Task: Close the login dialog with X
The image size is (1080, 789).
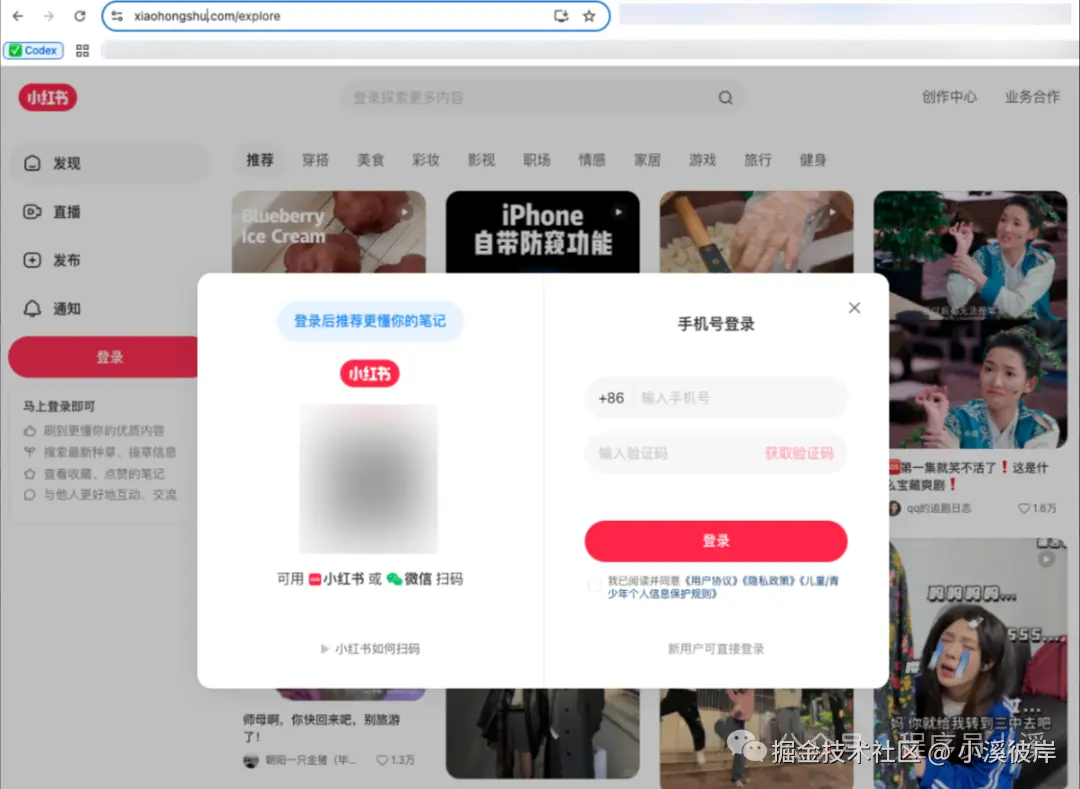Action: (854, 308)
